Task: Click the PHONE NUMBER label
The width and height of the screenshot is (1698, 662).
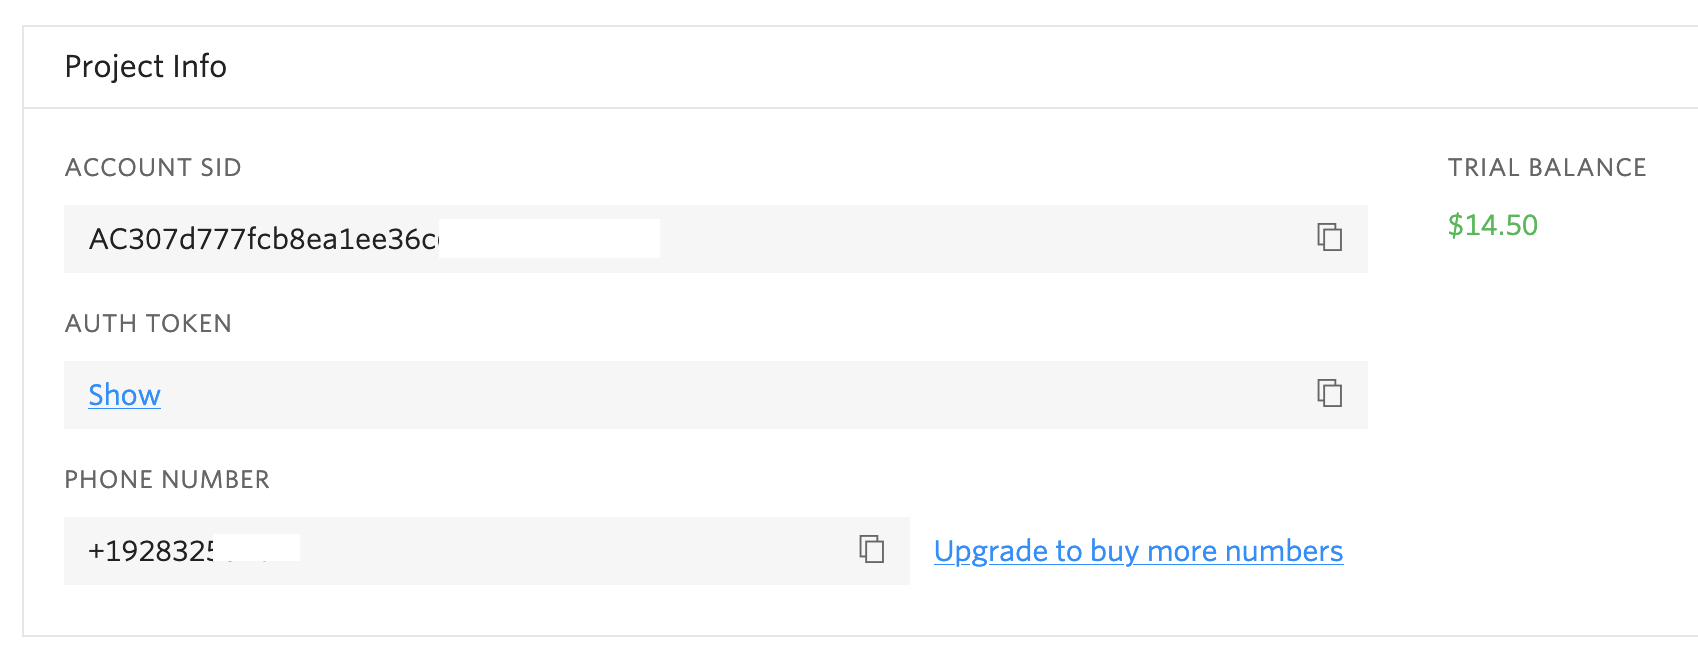Action: point(167,479)
